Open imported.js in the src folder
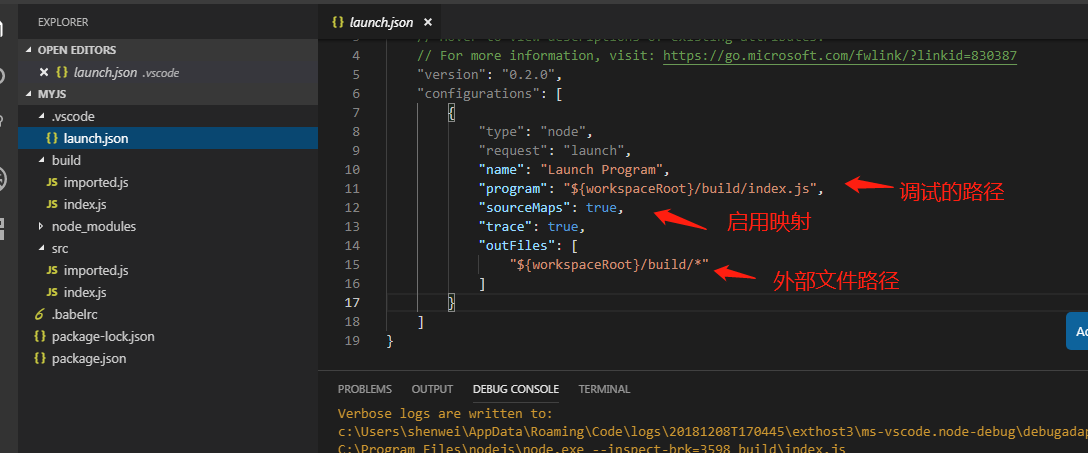This screenshot has width=1088, height=453. point(168,271)
